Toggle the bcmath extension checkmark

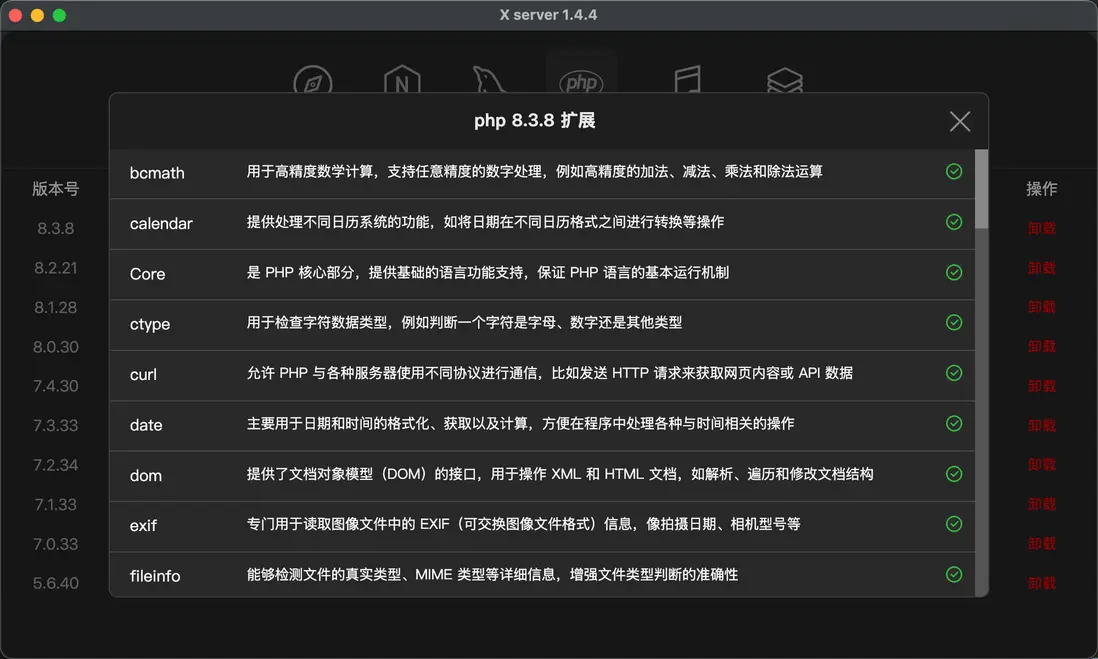[x=954, y=172]
